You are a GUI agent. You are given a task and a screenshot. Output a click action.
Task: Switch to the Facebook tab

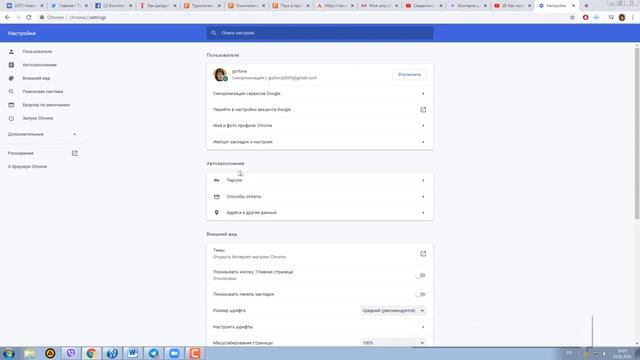pos(113,6)
